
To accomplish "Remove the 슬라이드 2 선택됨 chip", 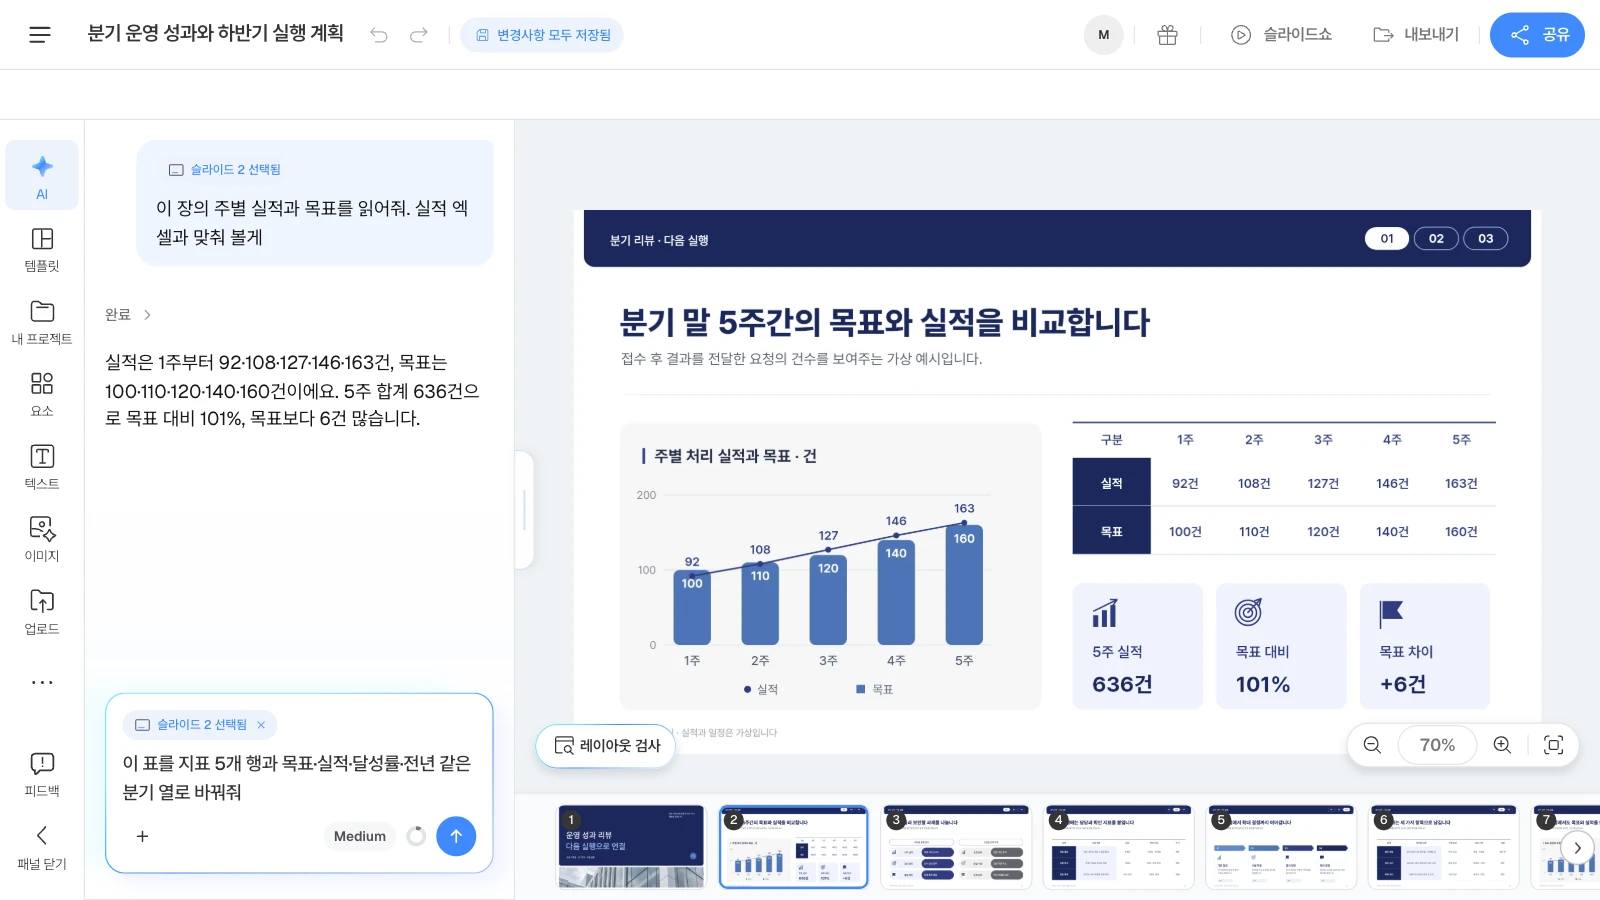I will (261, 725).
